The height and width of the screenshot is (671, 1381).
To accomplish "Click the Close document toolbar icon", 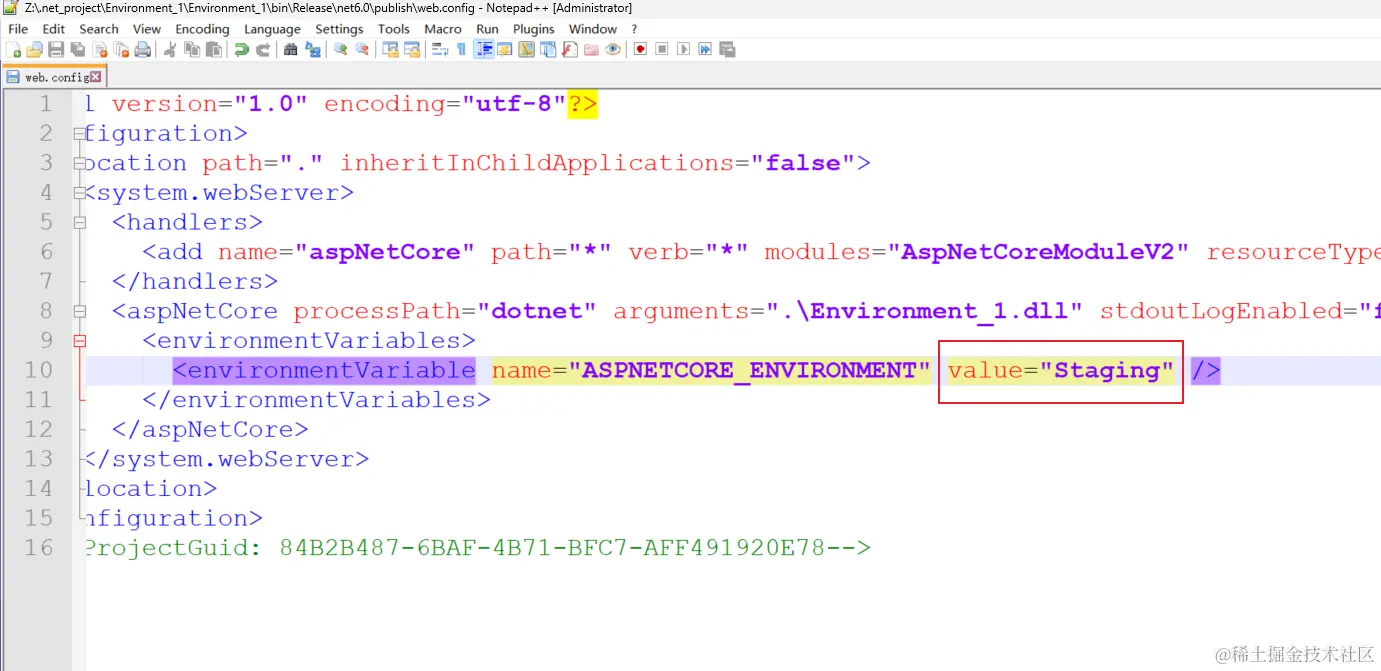I will click(100, 49).
